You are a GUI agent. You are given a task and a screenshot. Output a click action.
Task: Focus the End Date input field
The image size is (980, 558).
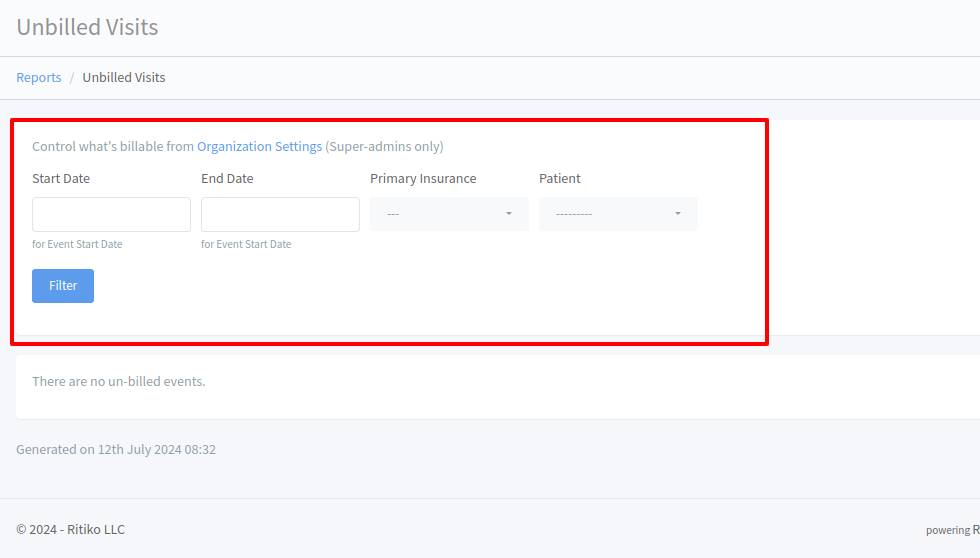(280, 214)
